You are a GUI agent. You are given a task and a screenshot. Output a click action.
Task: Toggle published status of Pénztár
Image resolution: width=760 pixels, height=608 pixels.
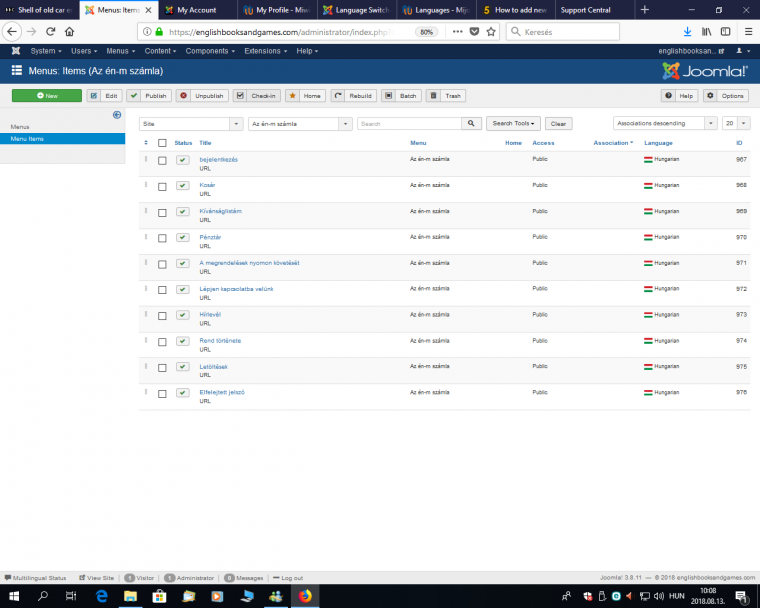click(183, 238)
